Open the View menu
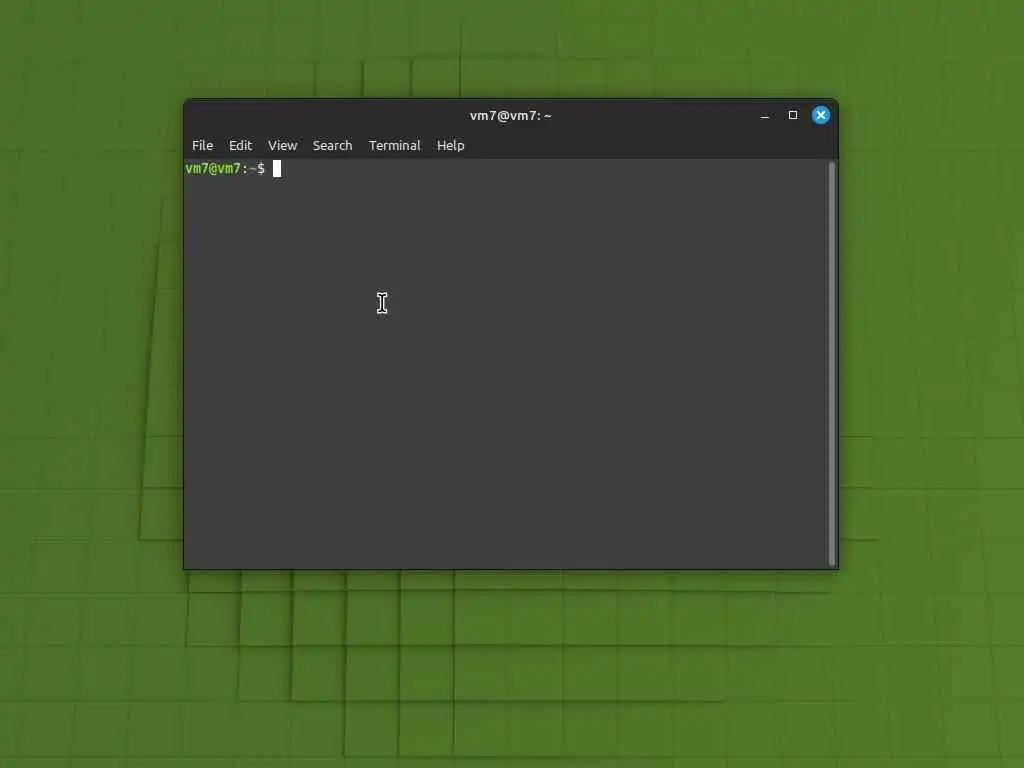The height and width of the screenshot is (768, 1024). (x=282, y=145)
